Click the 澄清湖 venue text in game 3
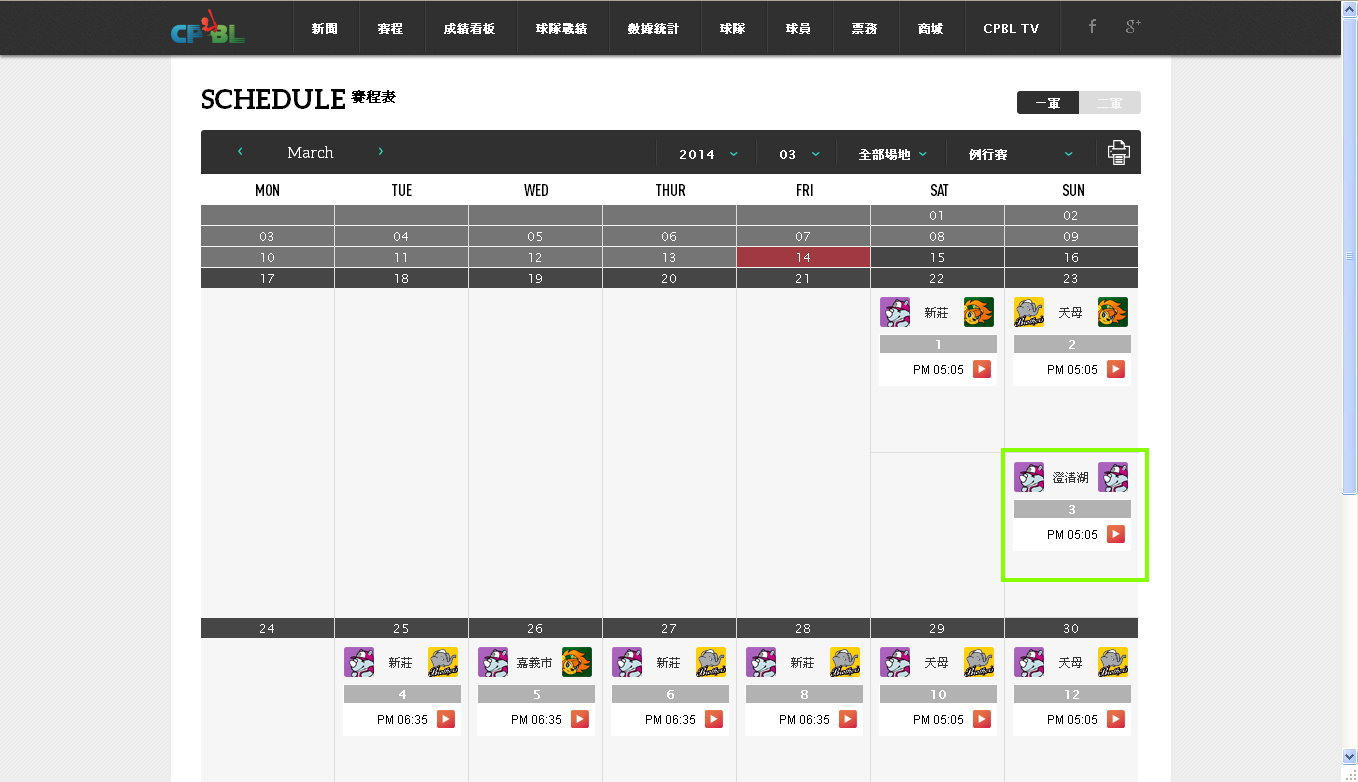This screenshot has width=1358, height=782. (x=1071, y=478)
